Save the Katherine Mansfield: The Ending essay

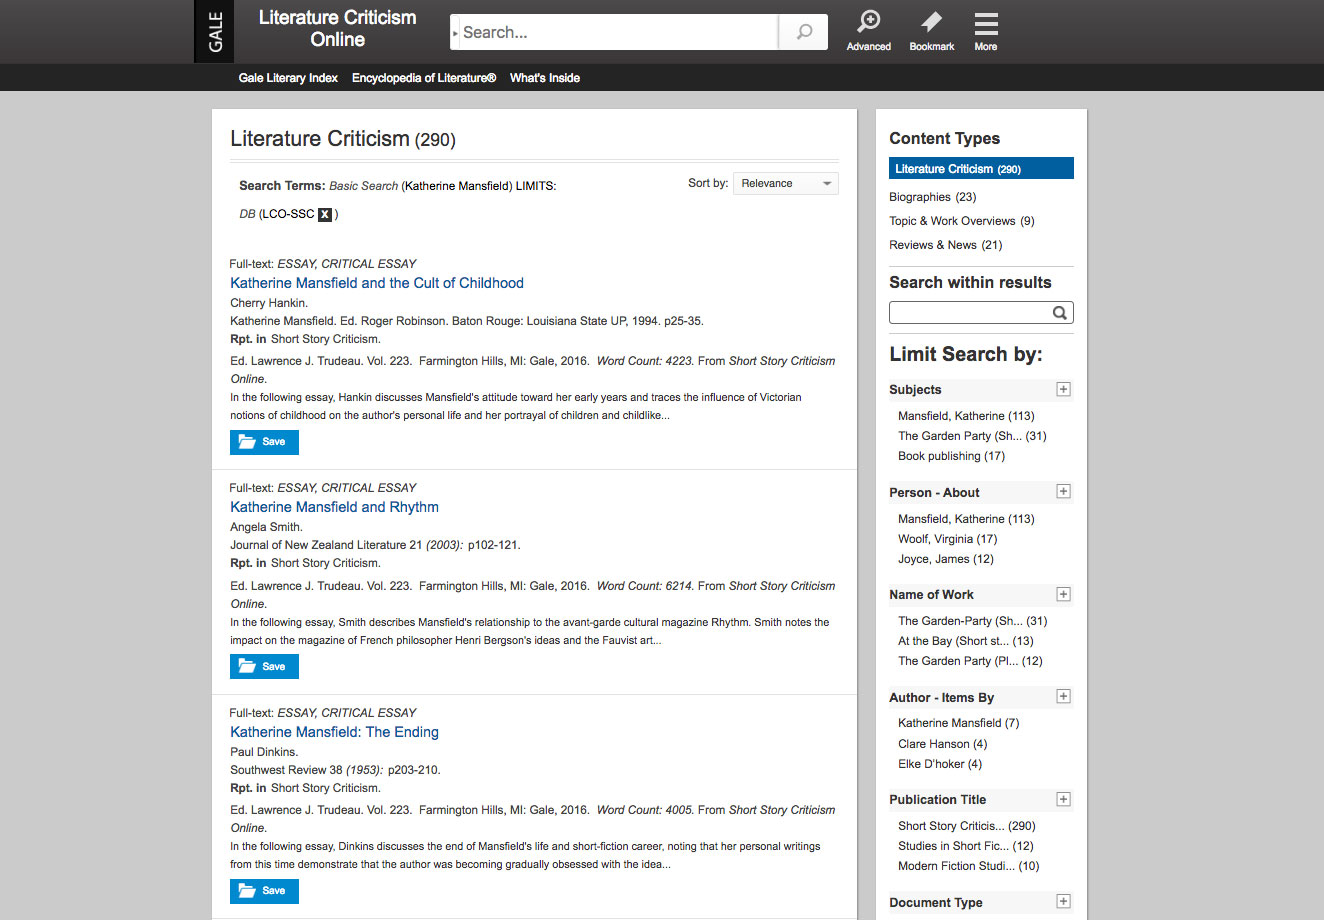tap(264, 891)
